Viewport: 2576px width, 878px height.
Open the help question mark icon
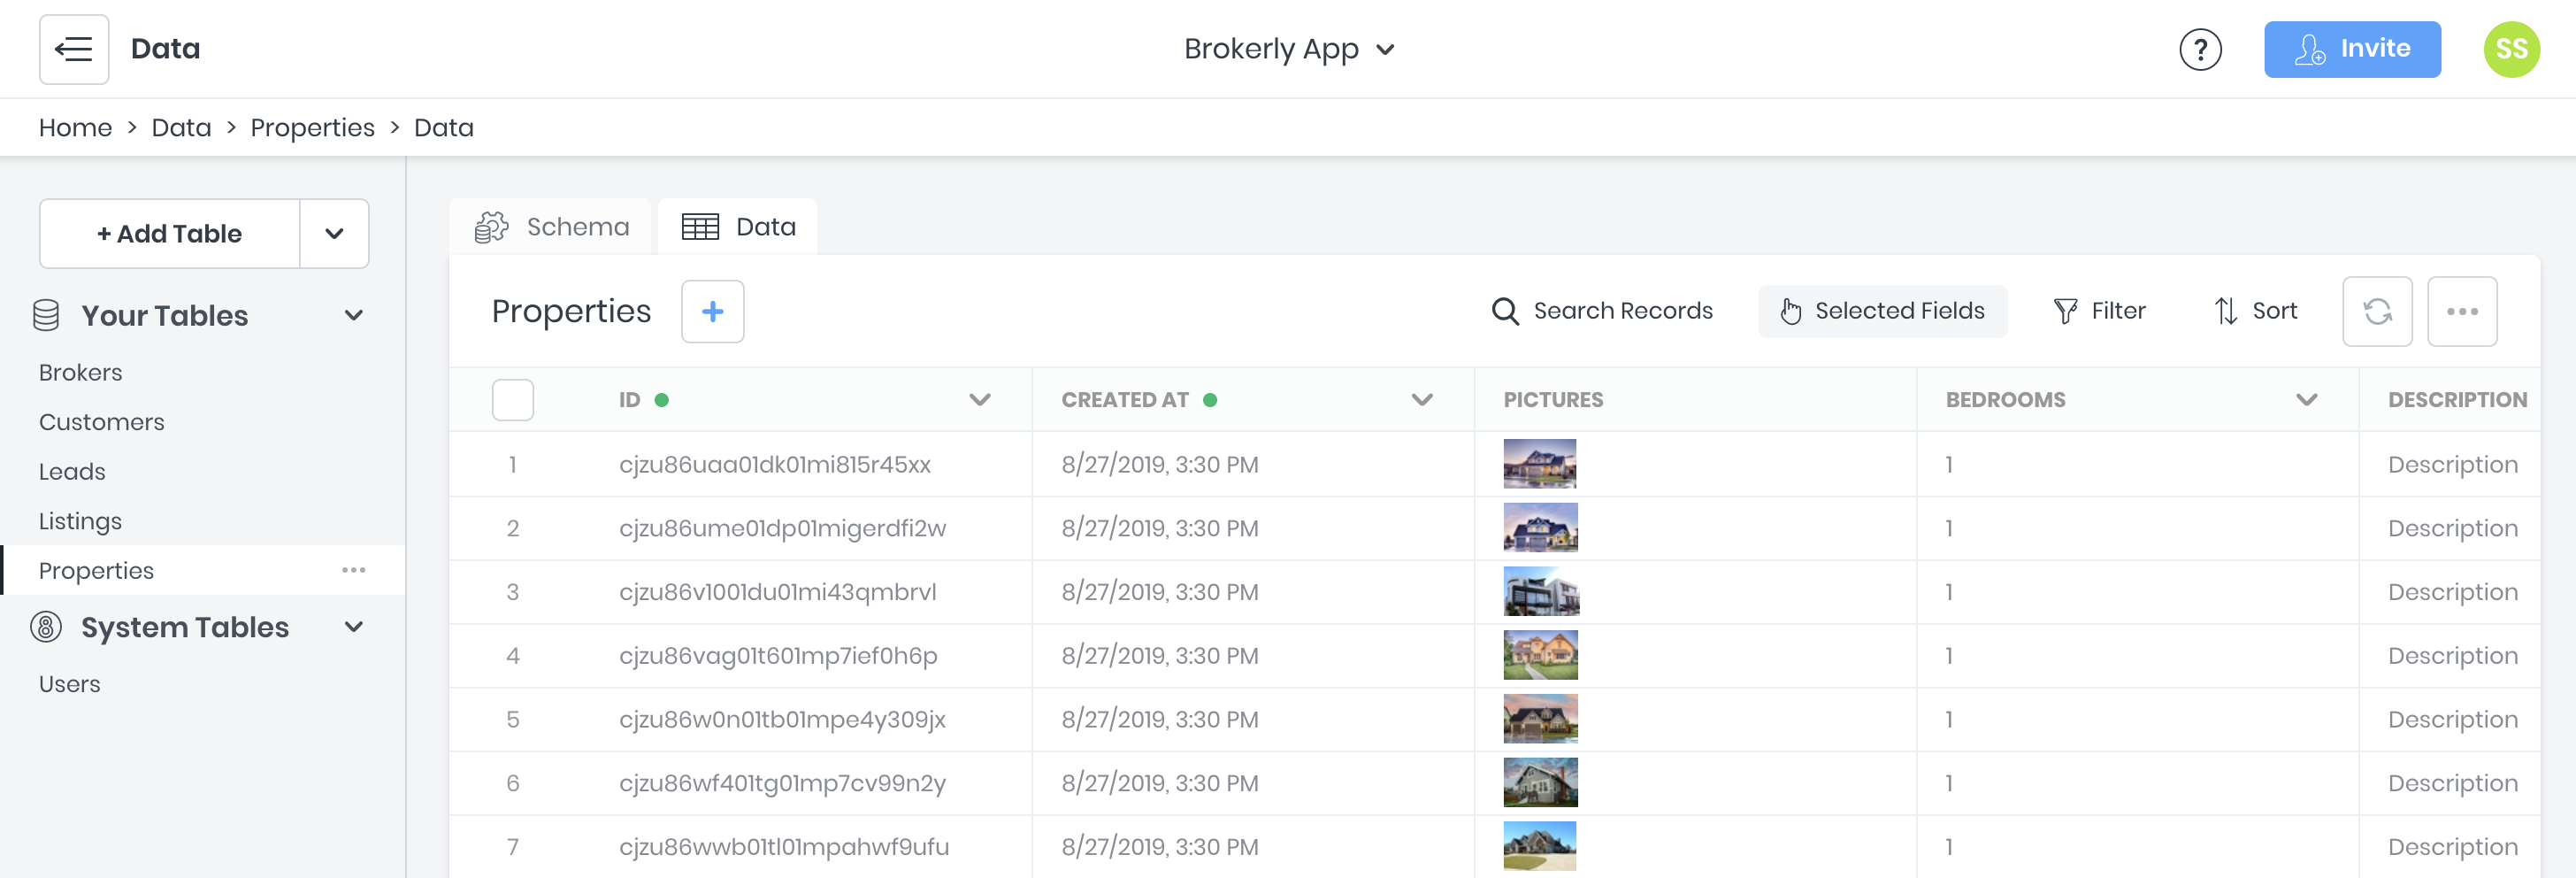click(x=2199, y=49)
